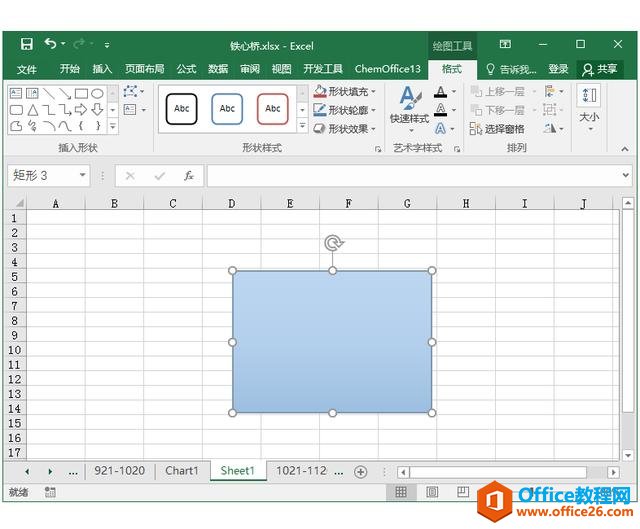Pick the down block arrow shape
This screenshot has height=529, width=640.
97,109
